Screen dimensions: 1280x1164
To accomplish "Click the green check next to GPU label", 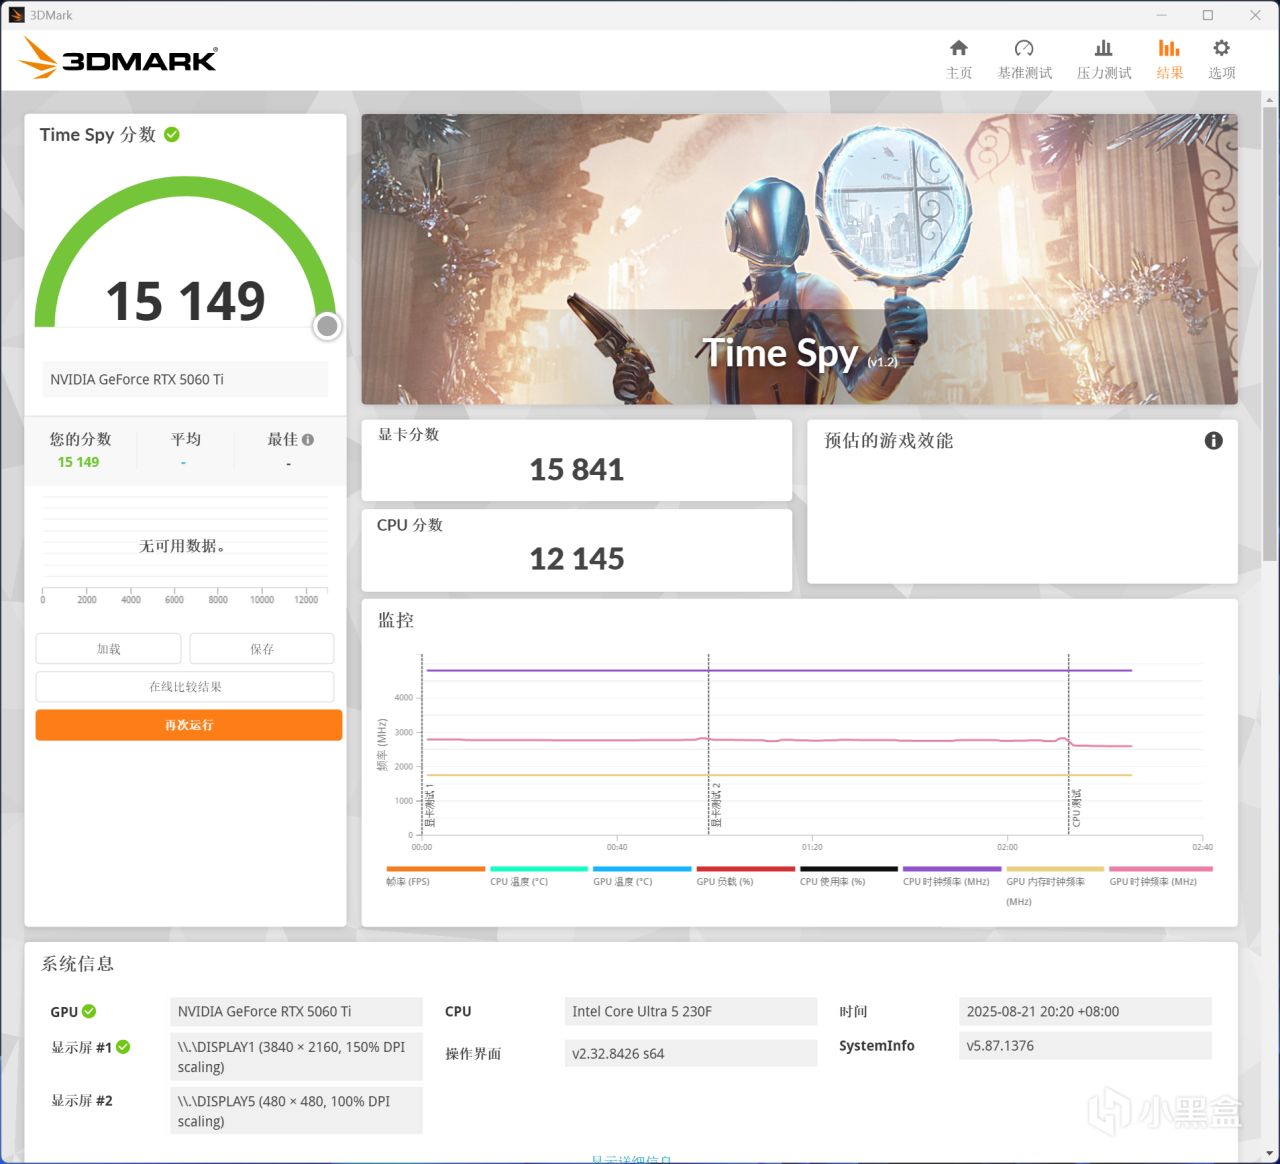I will click(x=89, y=1011).
